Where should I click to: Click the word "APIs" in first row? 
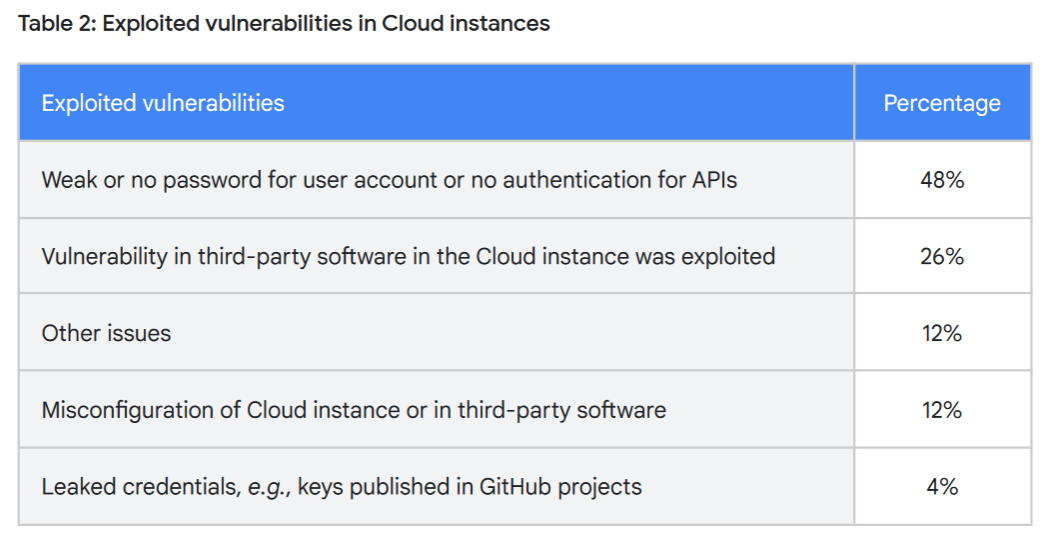(715, 180)
